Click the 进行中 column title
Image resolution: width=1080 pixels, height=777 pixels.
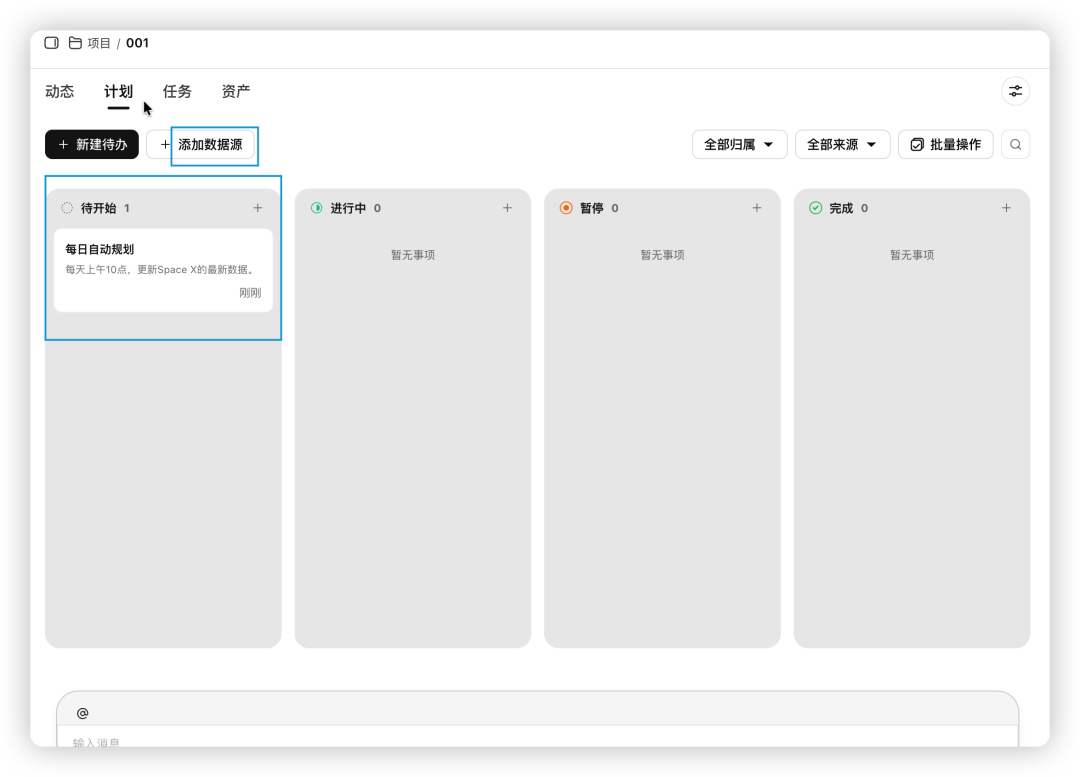pyautogui.click(x=348, y=208)
